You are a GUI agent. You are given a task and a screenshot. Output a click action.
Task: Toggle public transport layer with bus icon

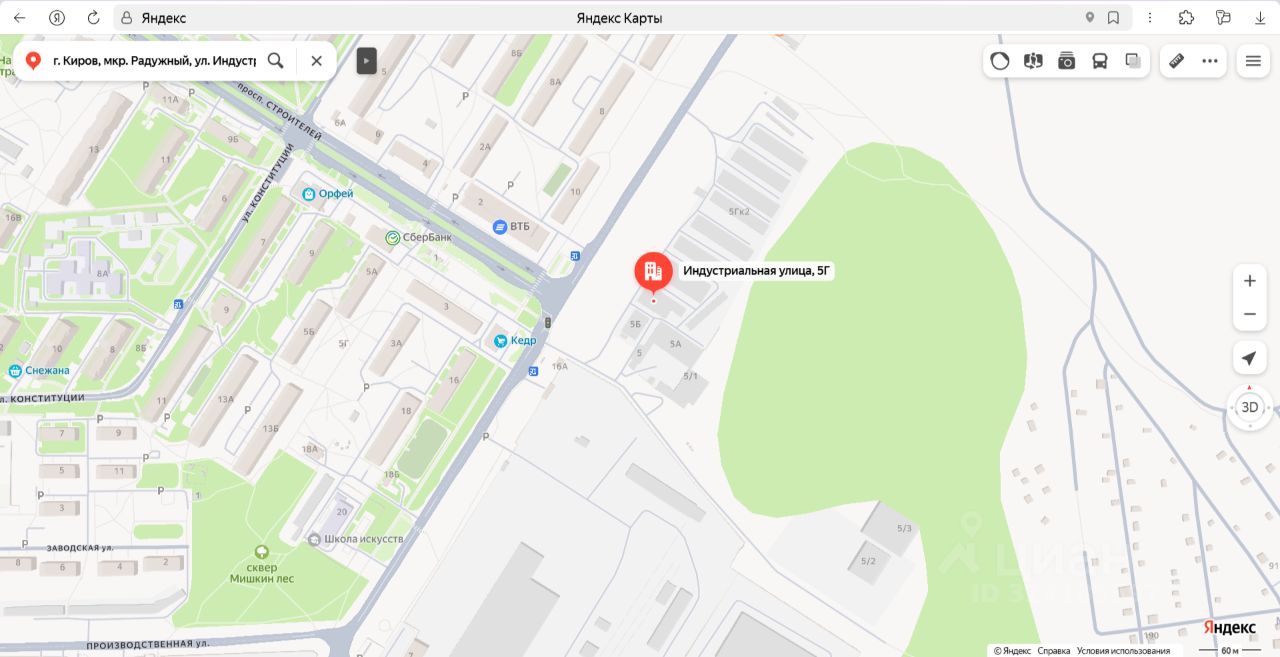click(1100, 61)
